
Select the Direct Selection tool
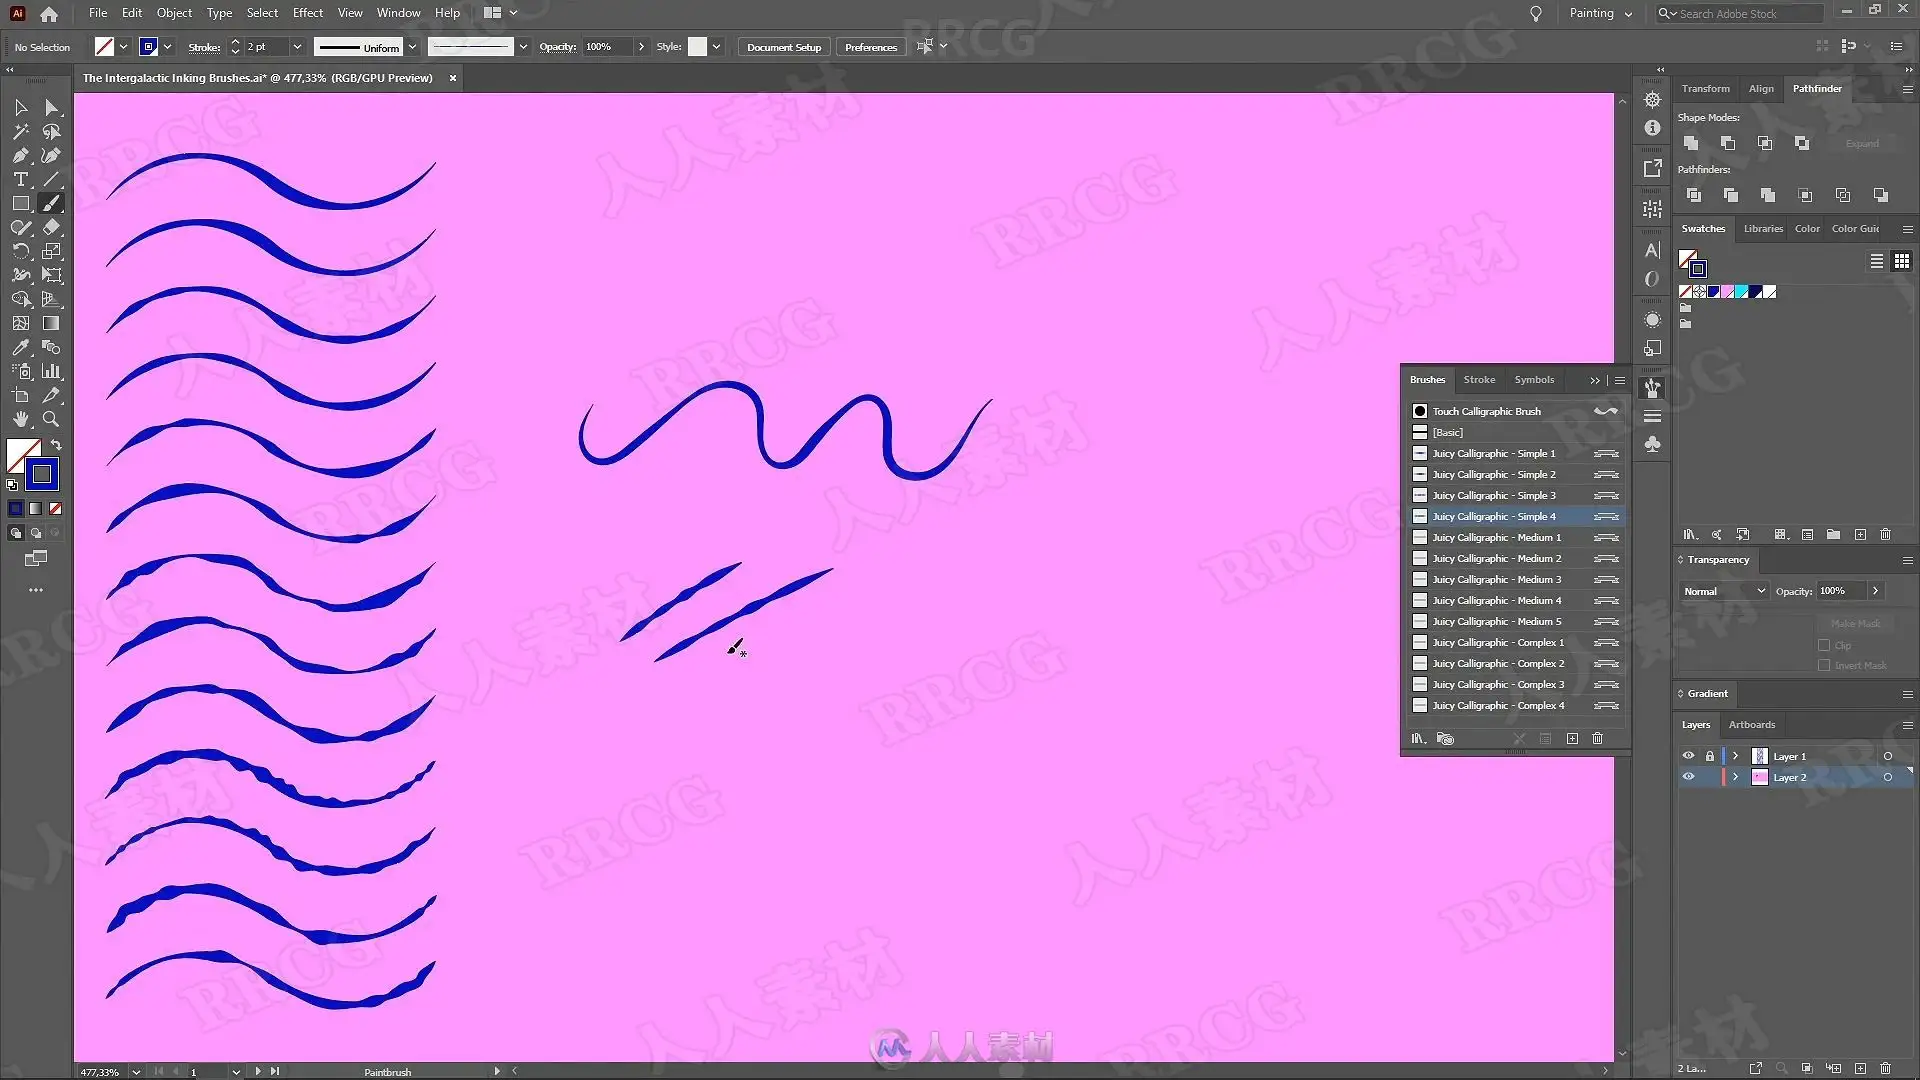52,108
